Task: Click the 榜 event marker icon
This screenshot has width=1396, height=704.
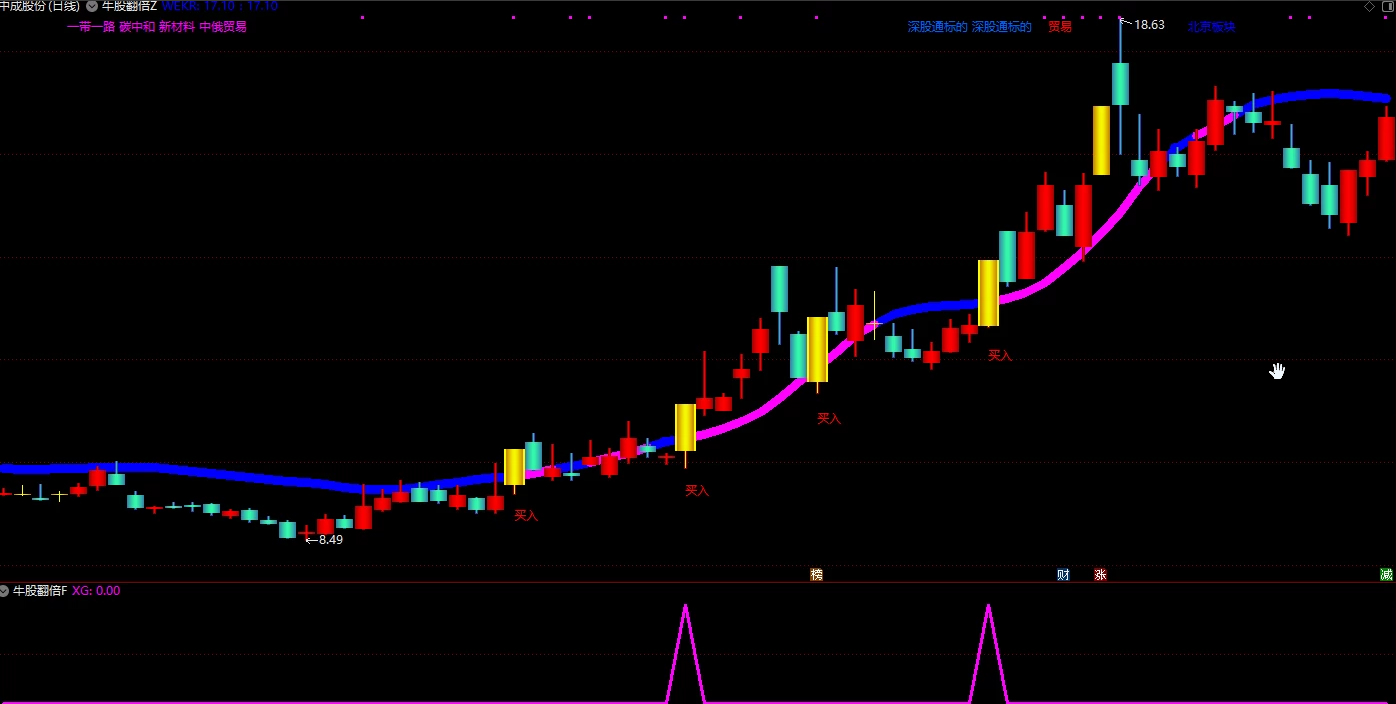Action: coord(816,575)
